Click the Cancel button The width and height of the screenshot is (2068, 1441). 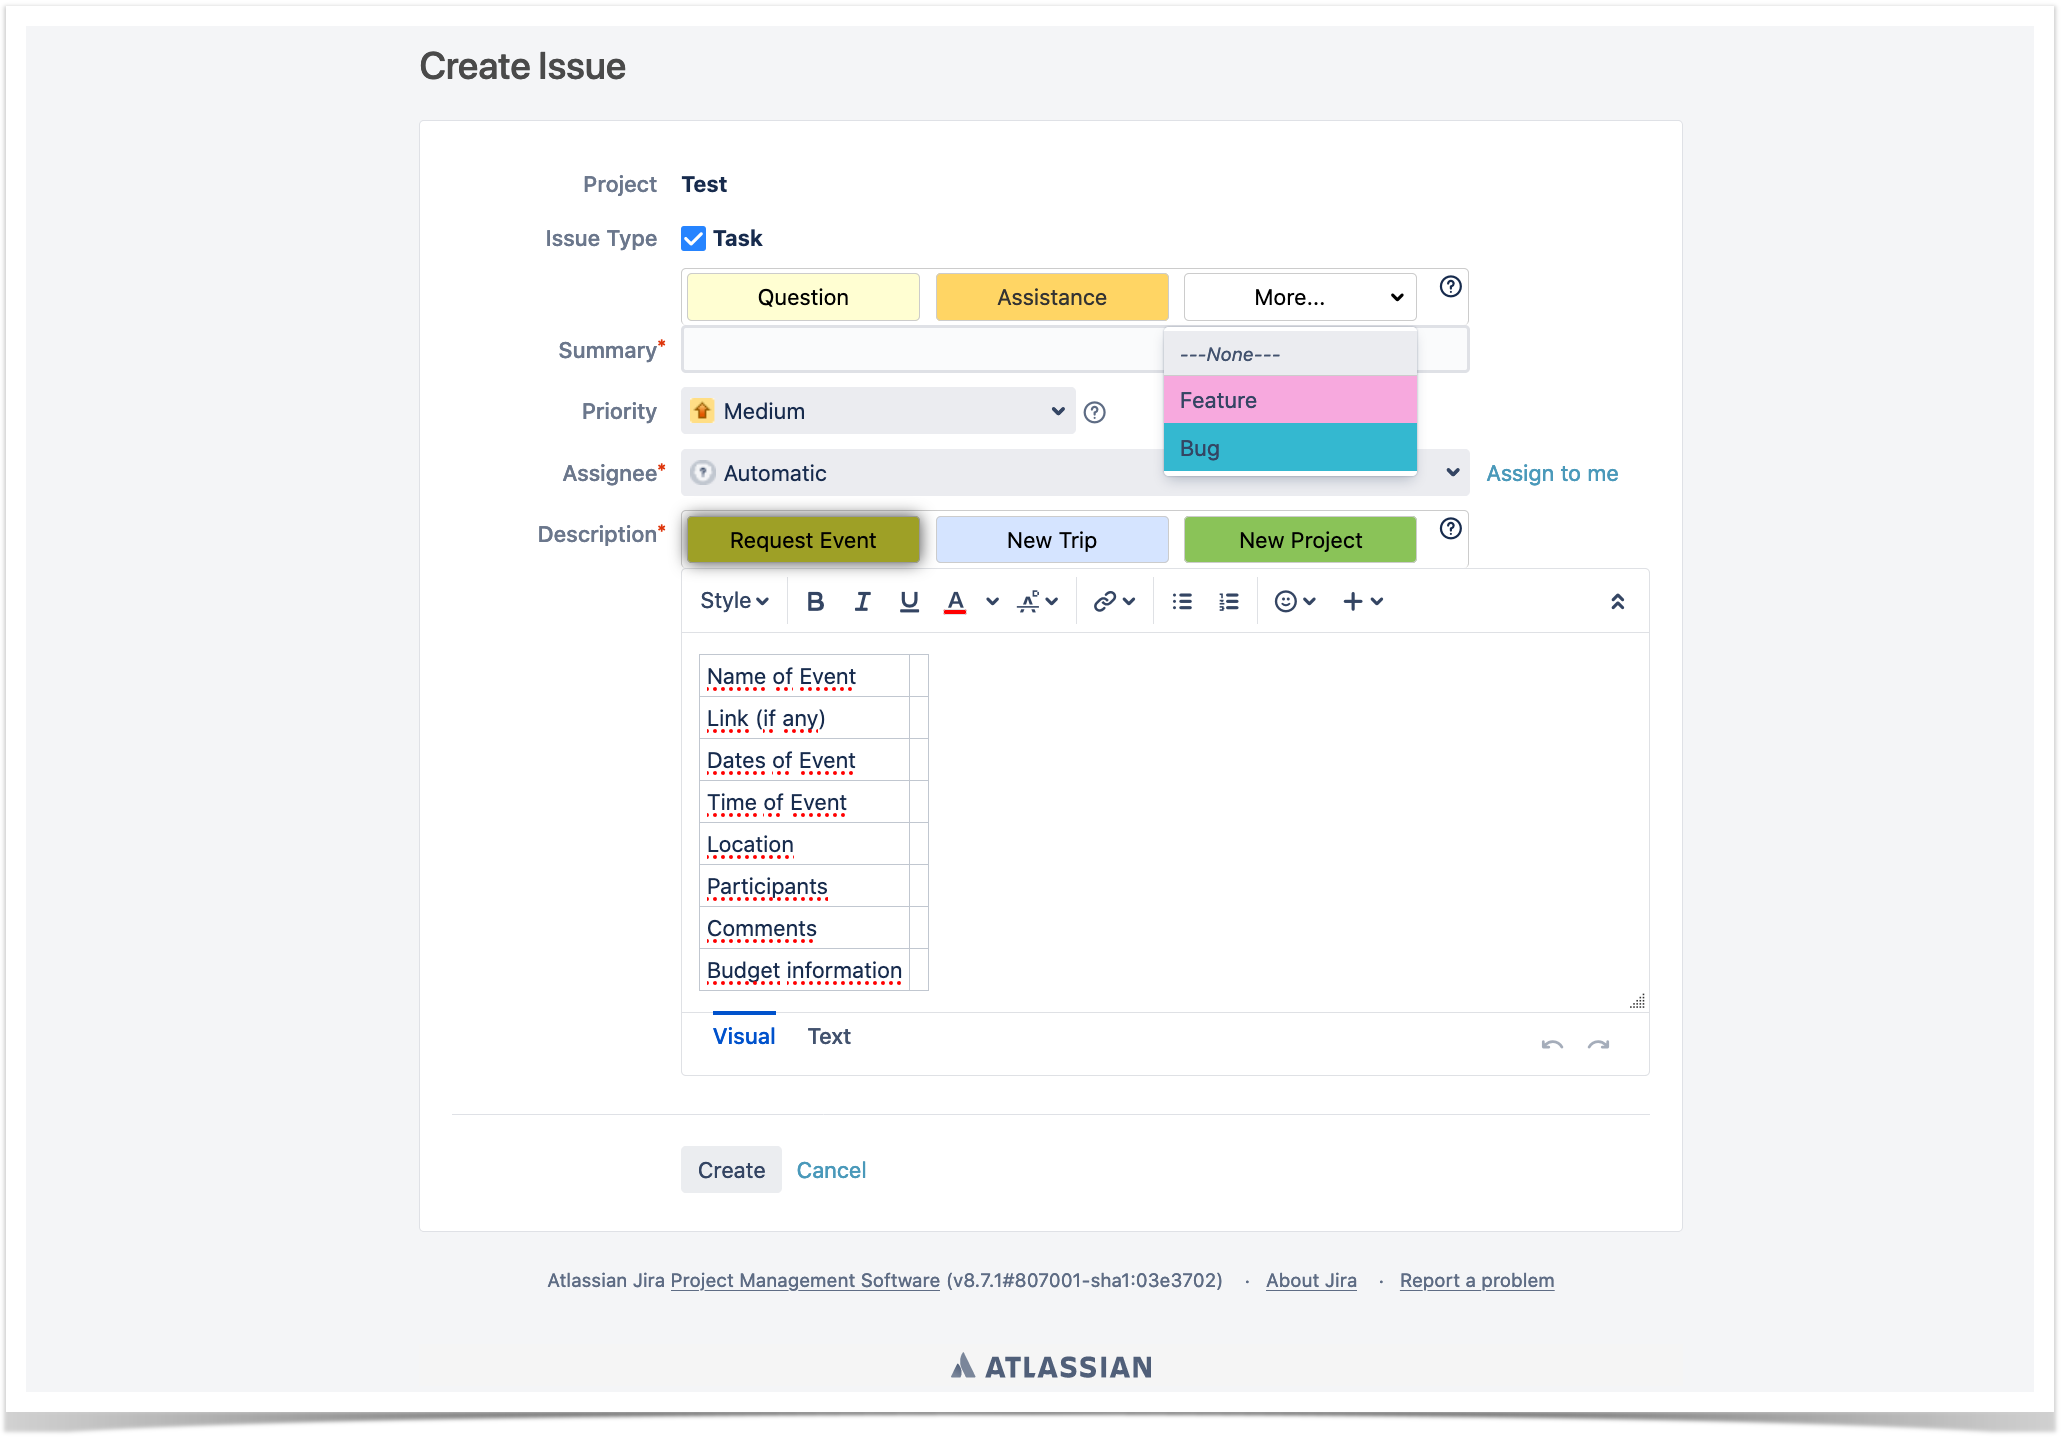pos(831,1169)
